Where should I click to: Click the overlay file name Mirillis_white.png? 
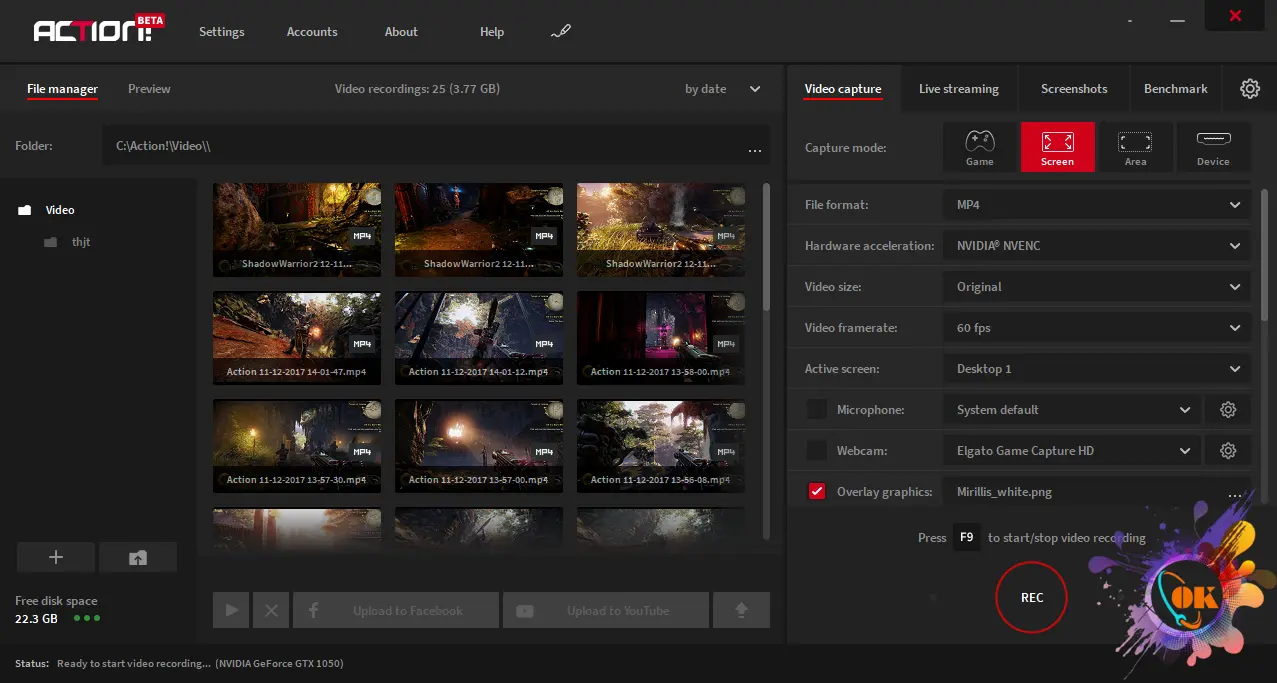point(1004,492)
